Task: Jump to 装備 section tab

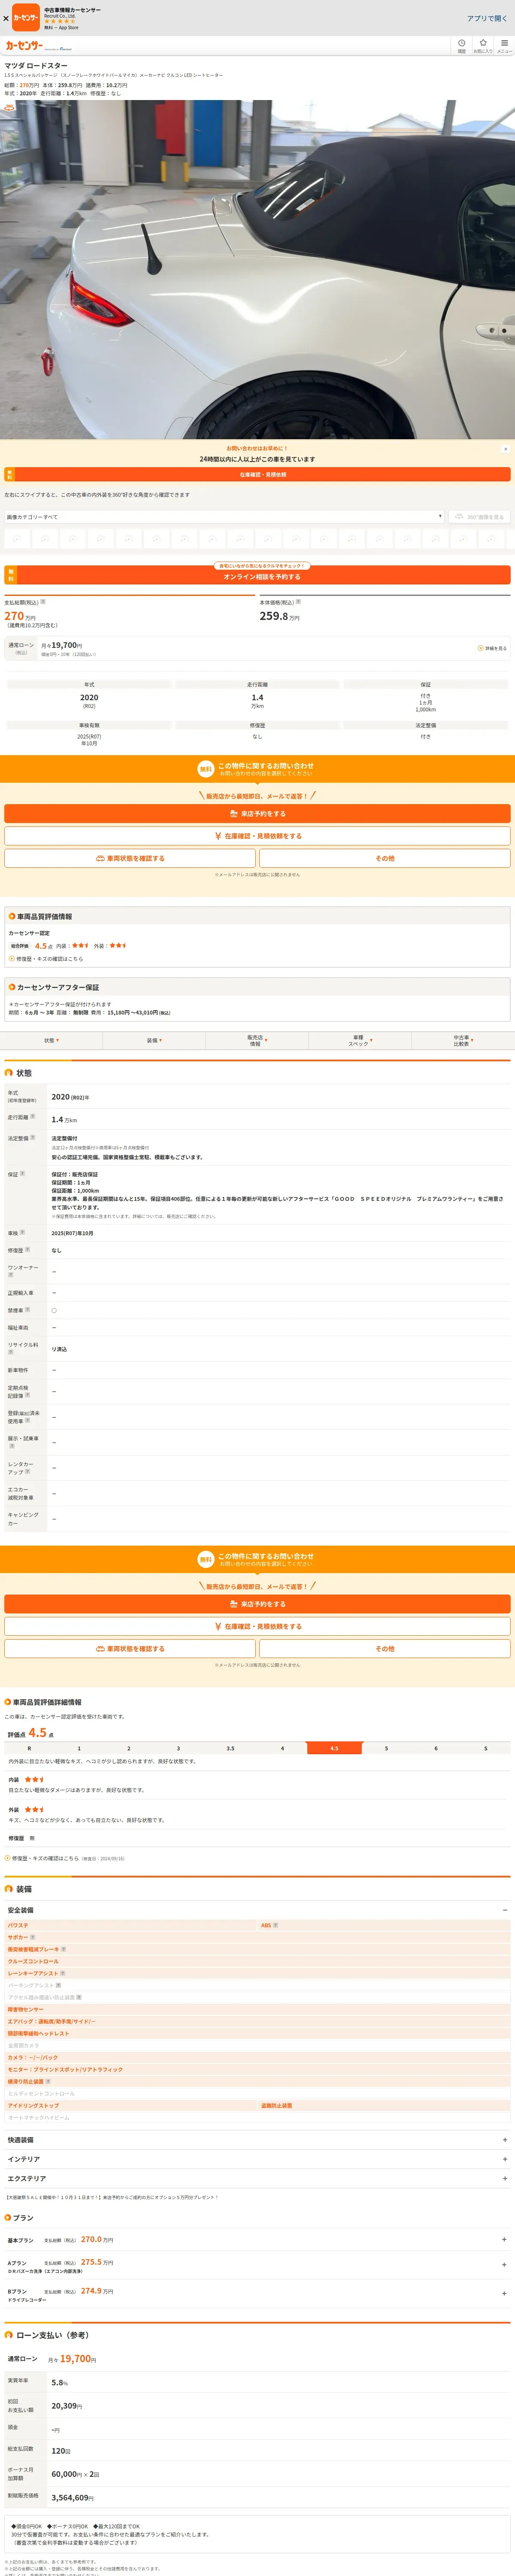Action: tap(154, 1040)
